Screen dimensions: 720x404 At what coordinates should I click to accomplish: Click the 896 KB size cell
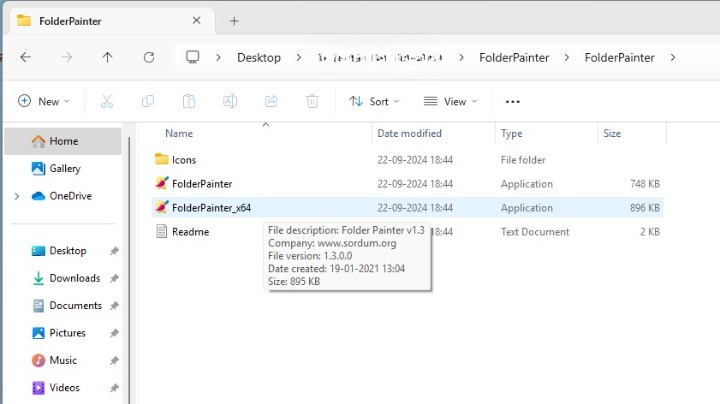click(x=645, y=208)
